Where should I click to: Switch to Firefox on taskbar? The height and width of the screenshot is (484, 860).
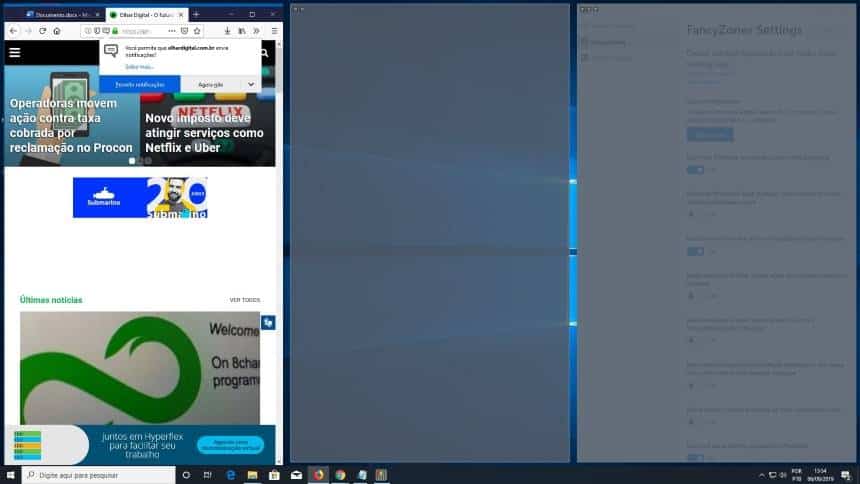[x=318, y=475]
